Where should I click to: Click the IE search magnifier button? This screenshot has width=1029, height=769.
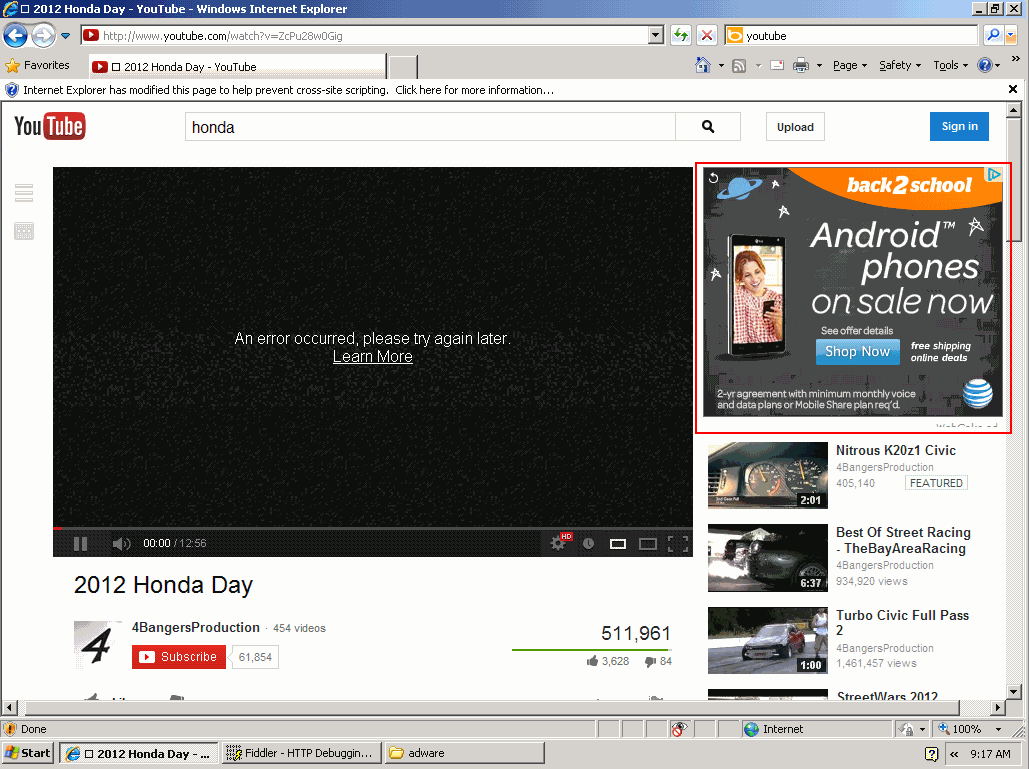(x=994, y=35)
